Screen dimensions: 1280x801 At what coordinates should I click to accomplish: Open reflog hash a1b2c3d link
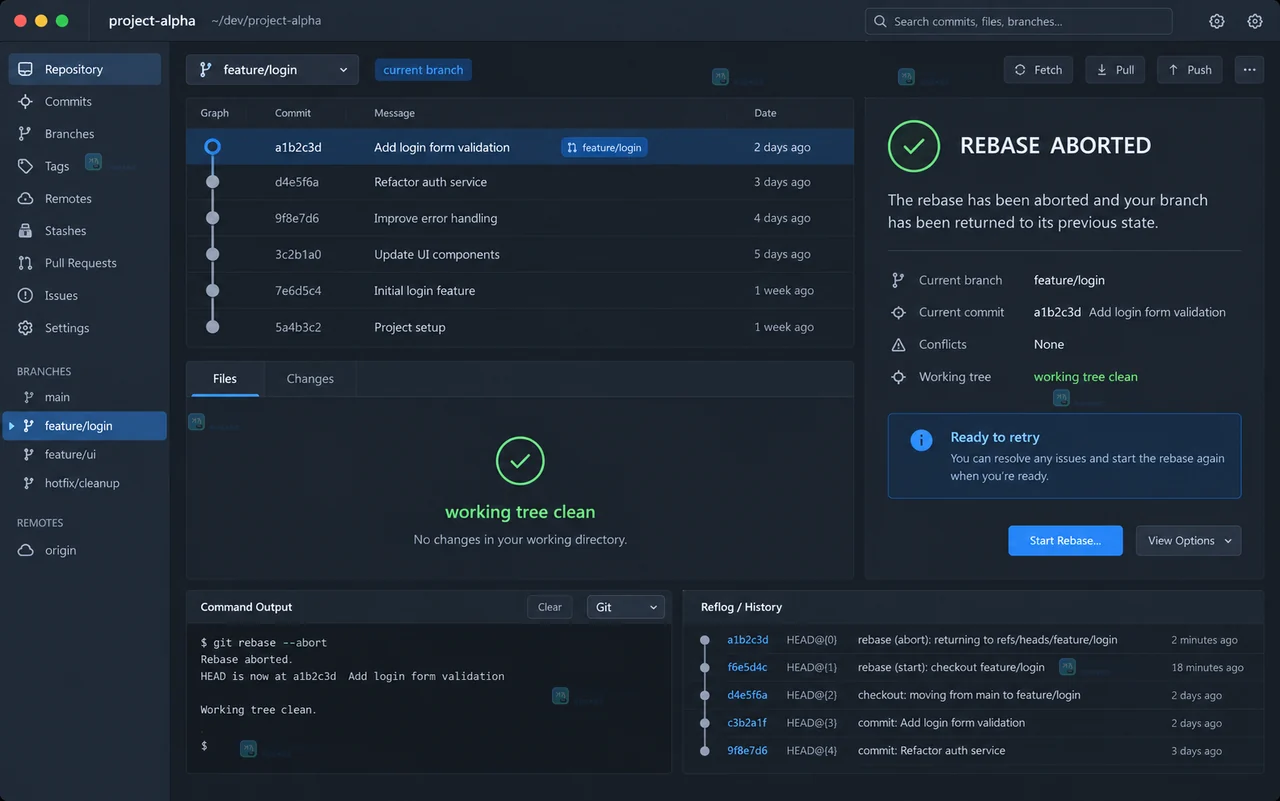point(748,640)
